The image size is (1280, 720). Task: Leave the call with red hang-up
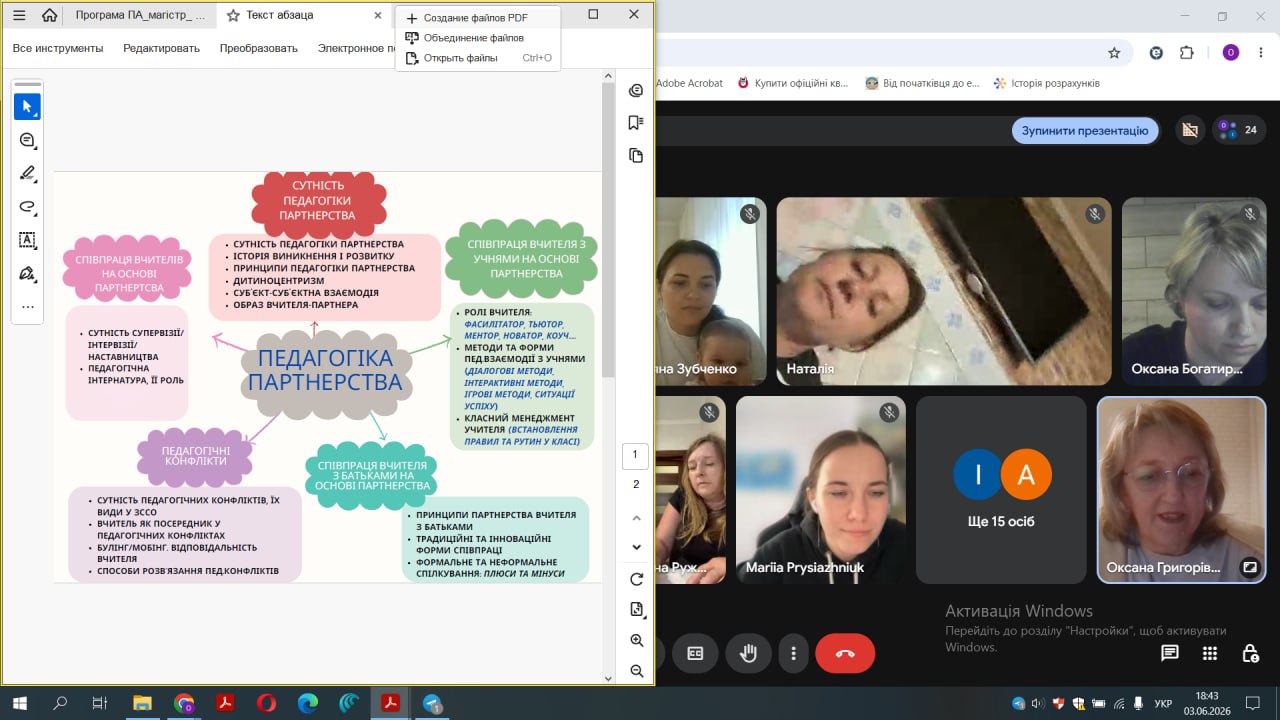tap(845, 654)
